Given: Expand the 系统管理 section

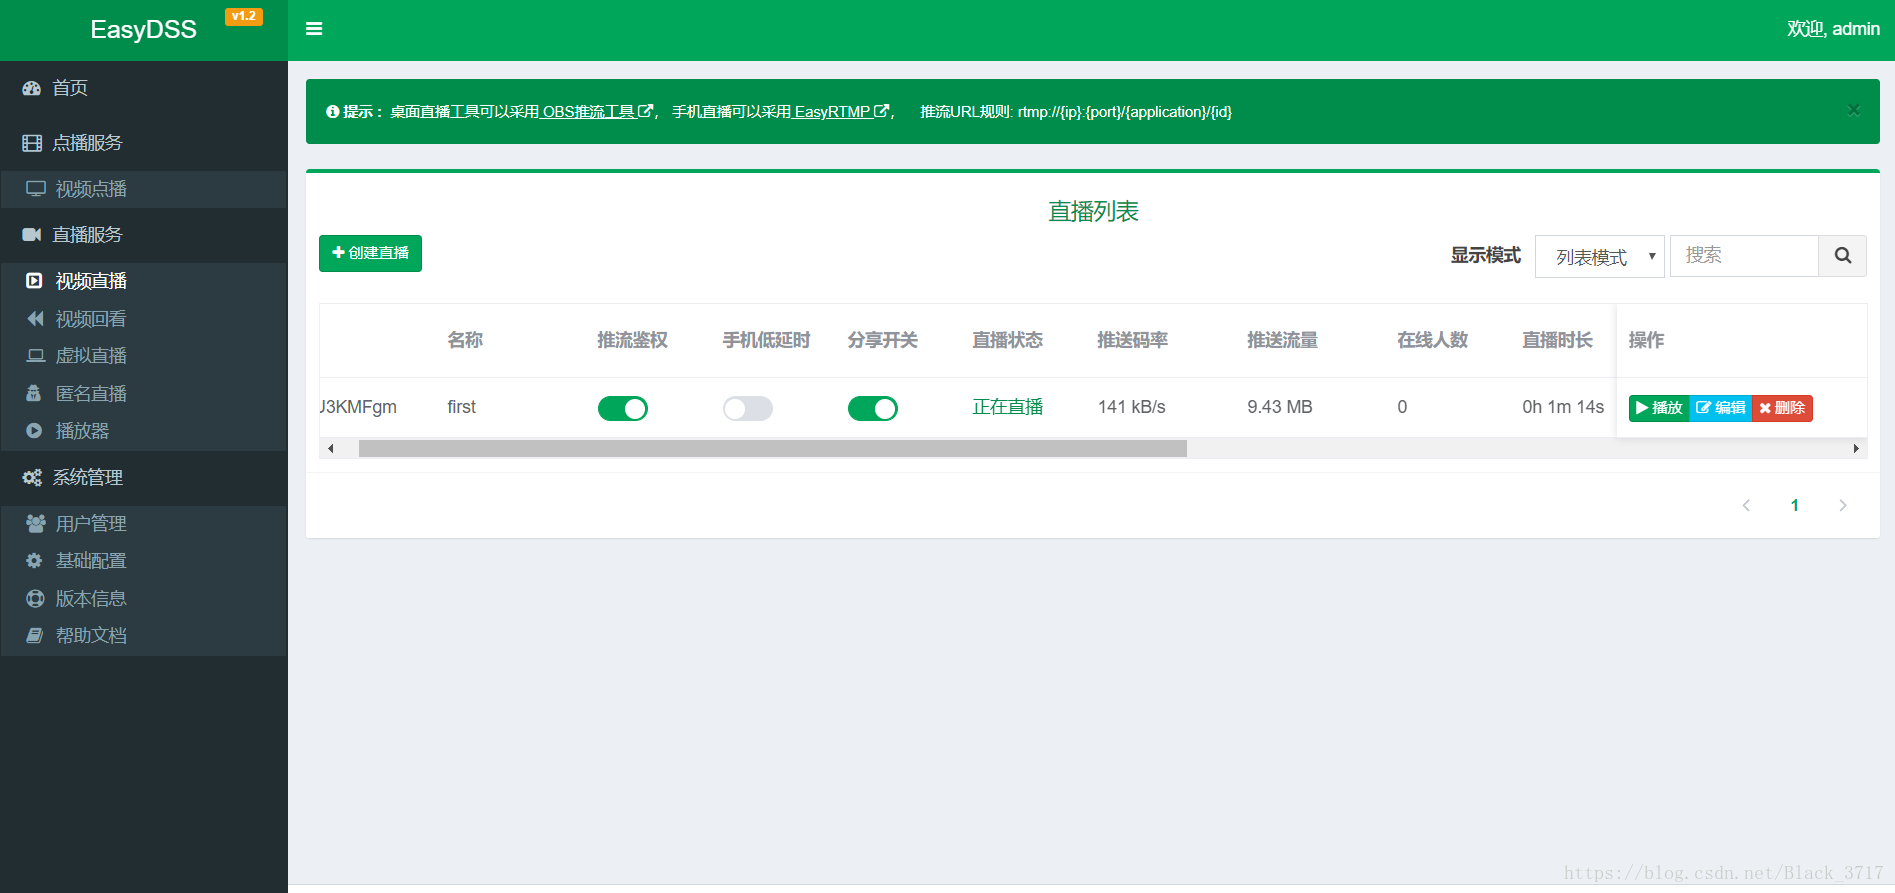Looking at the screenshot, I should (x=144, y=478).
